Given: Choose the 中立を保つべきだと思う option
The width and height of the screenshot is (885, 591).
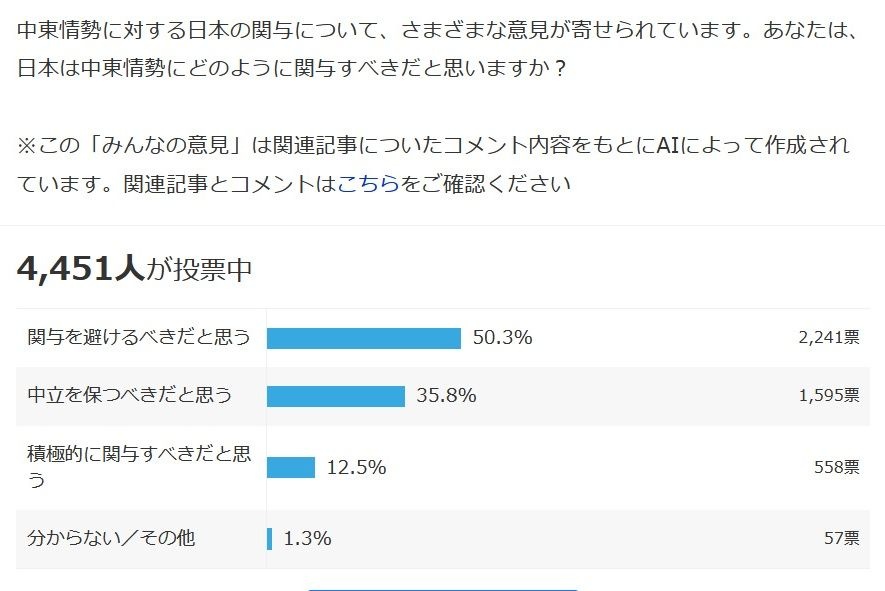Looking at the screenshot, I should click(x=130, y=395).
